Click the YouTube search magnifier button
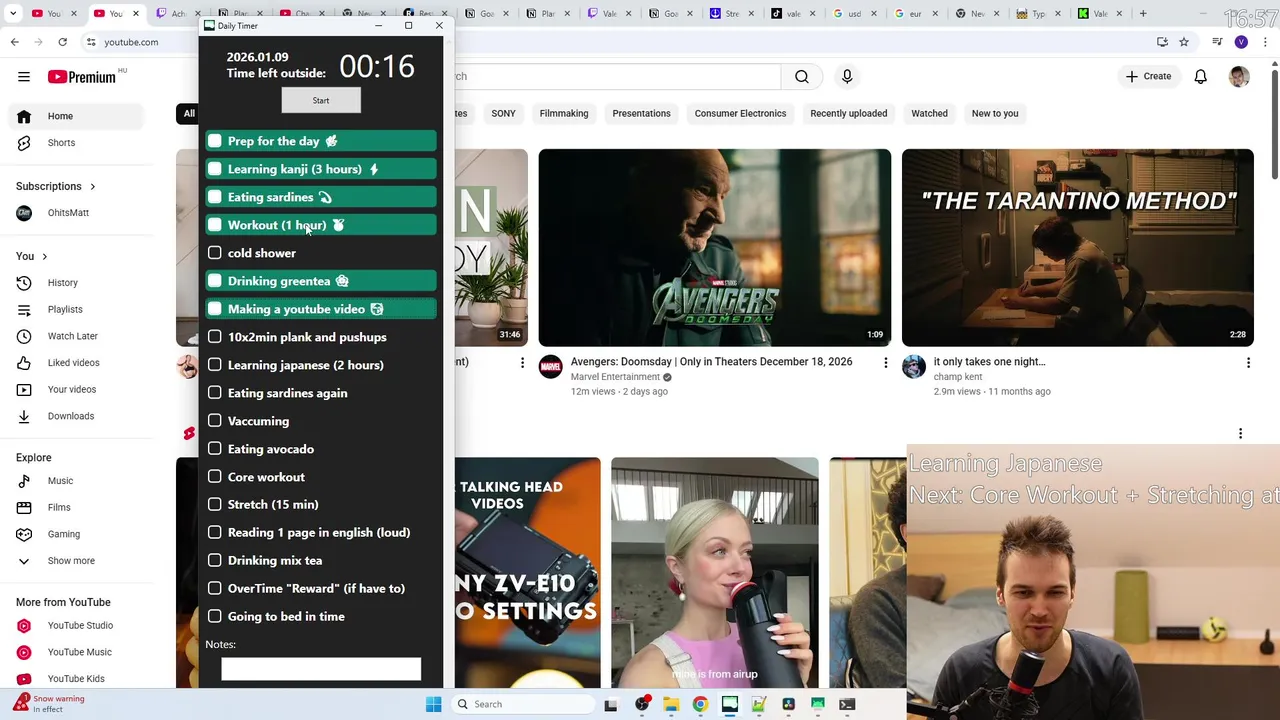1280x720 pixels. (802, 76)
